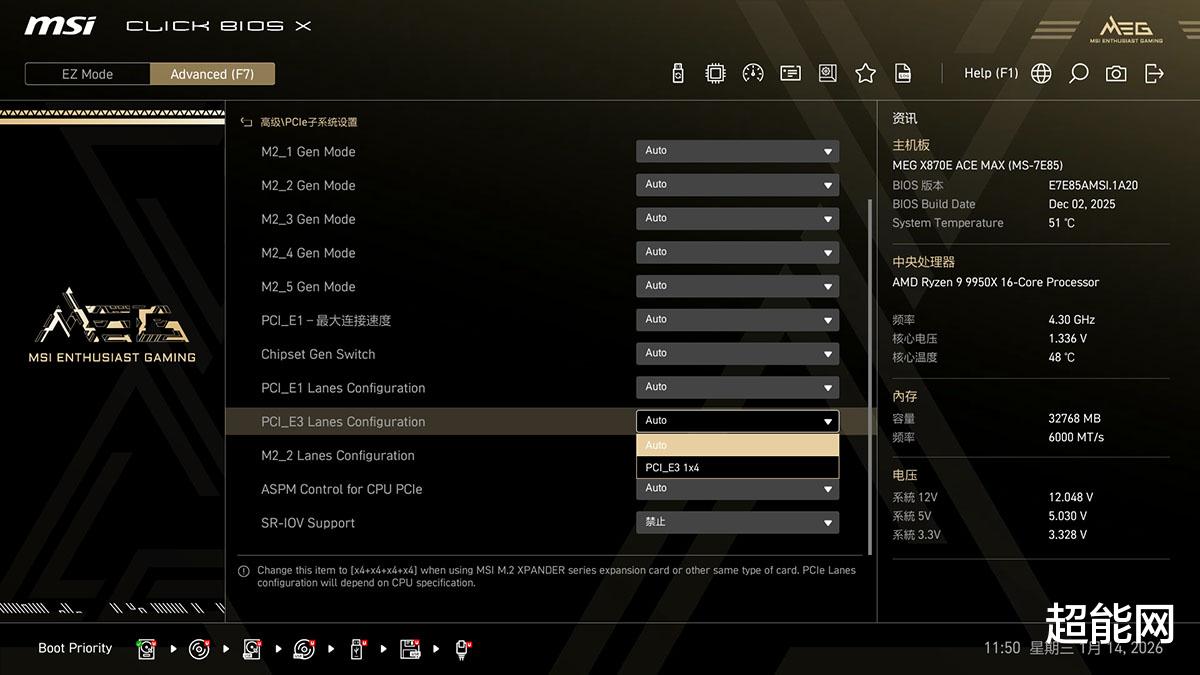Go back with breadcrumb return arrow
The image size is (1200, 675).
click(x=246, y=122)
